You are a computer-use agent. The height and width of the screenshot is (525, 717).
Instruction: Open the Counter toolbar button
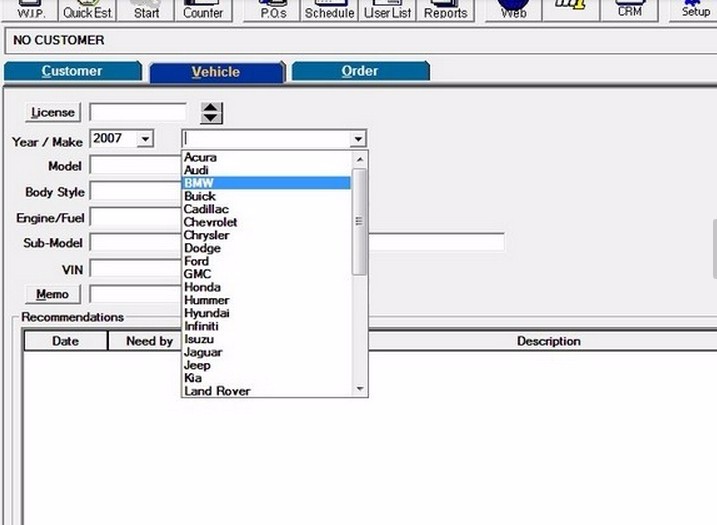click(x=203, y=10)
